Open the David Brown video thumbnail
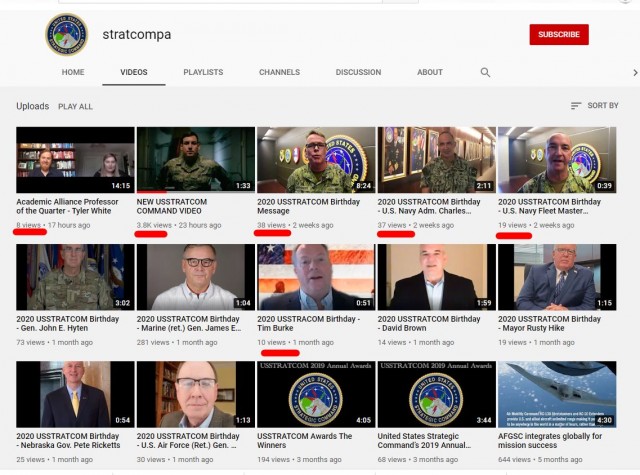640x475 pixels. (x=436, y=277)
